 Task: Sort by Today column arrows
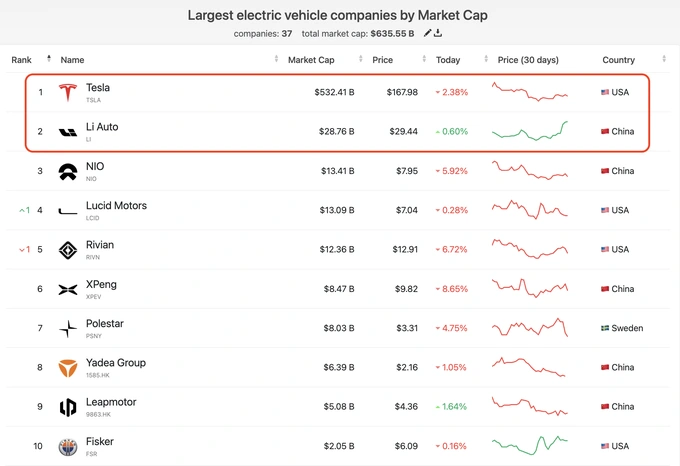tap(486, 59)
